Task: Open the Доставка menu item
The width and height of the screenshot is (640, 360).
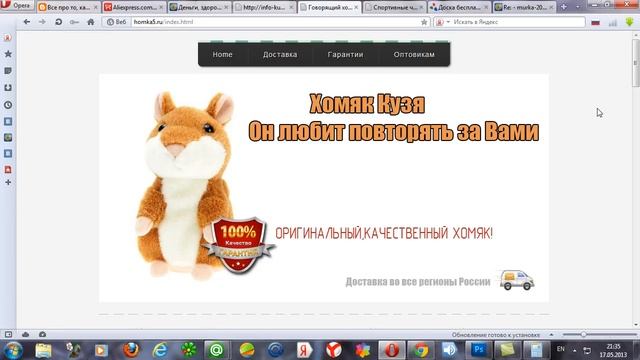Action: (x=280, y=54)
